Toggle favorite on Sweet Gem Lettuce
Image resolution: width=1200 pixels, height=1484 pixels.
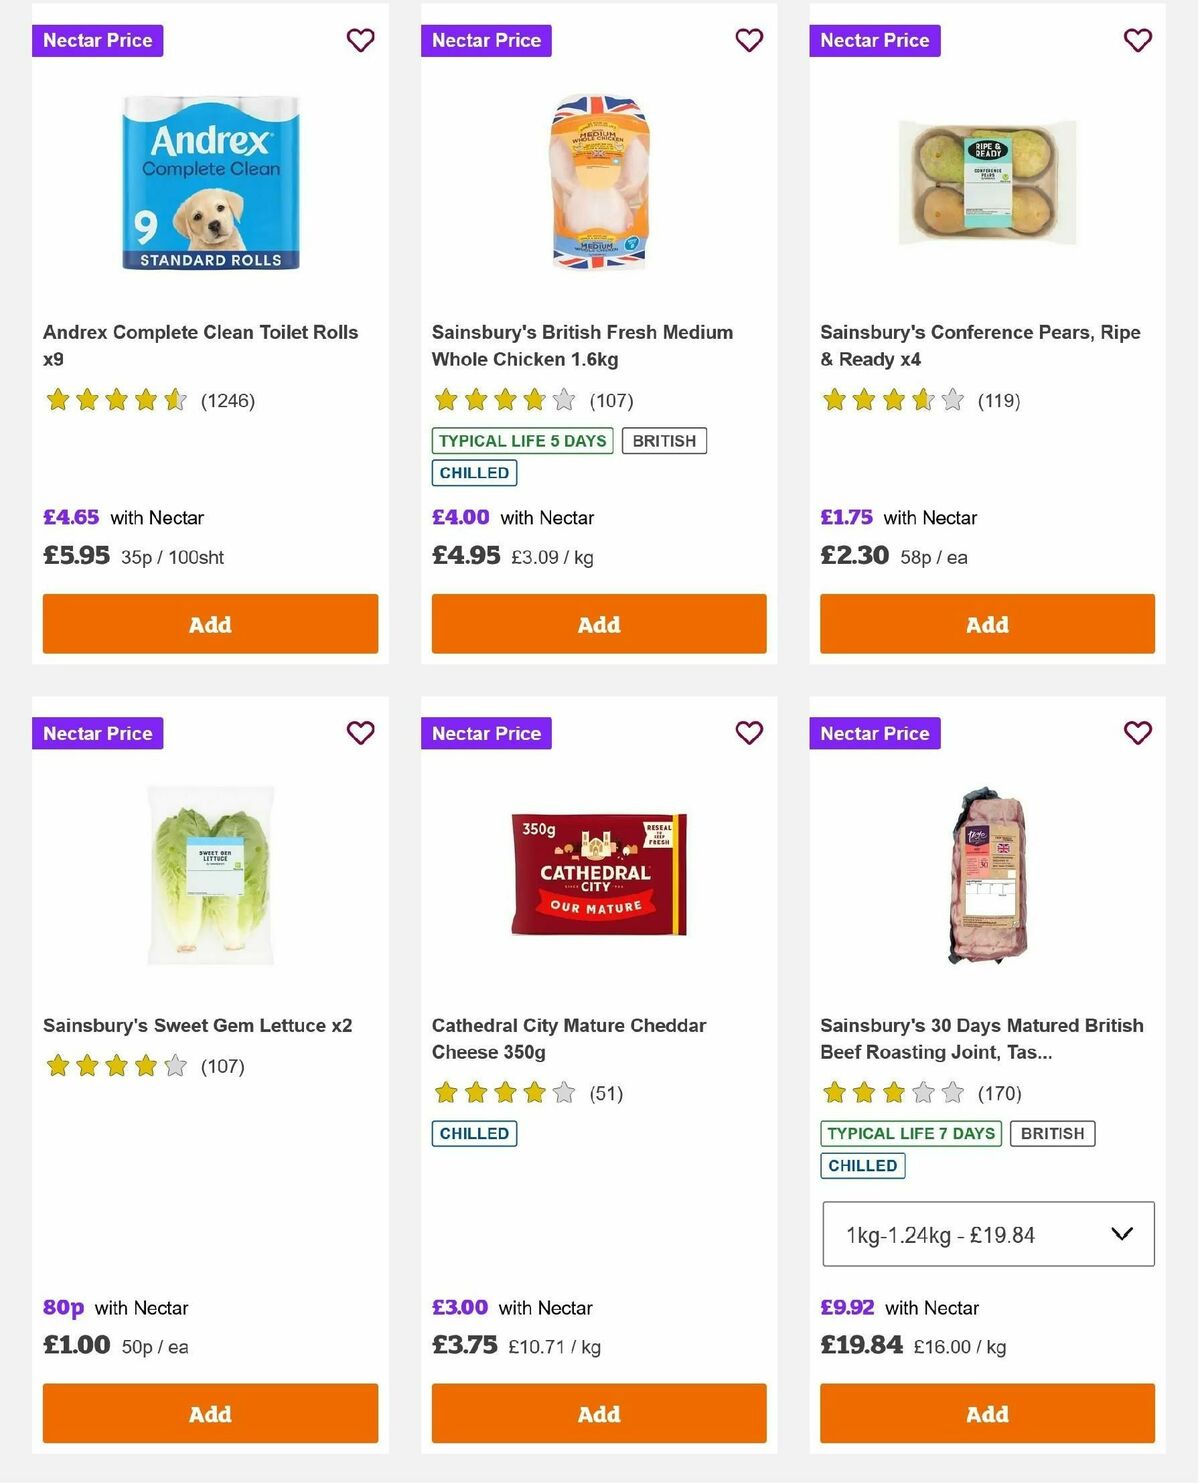tap(360, 732)
